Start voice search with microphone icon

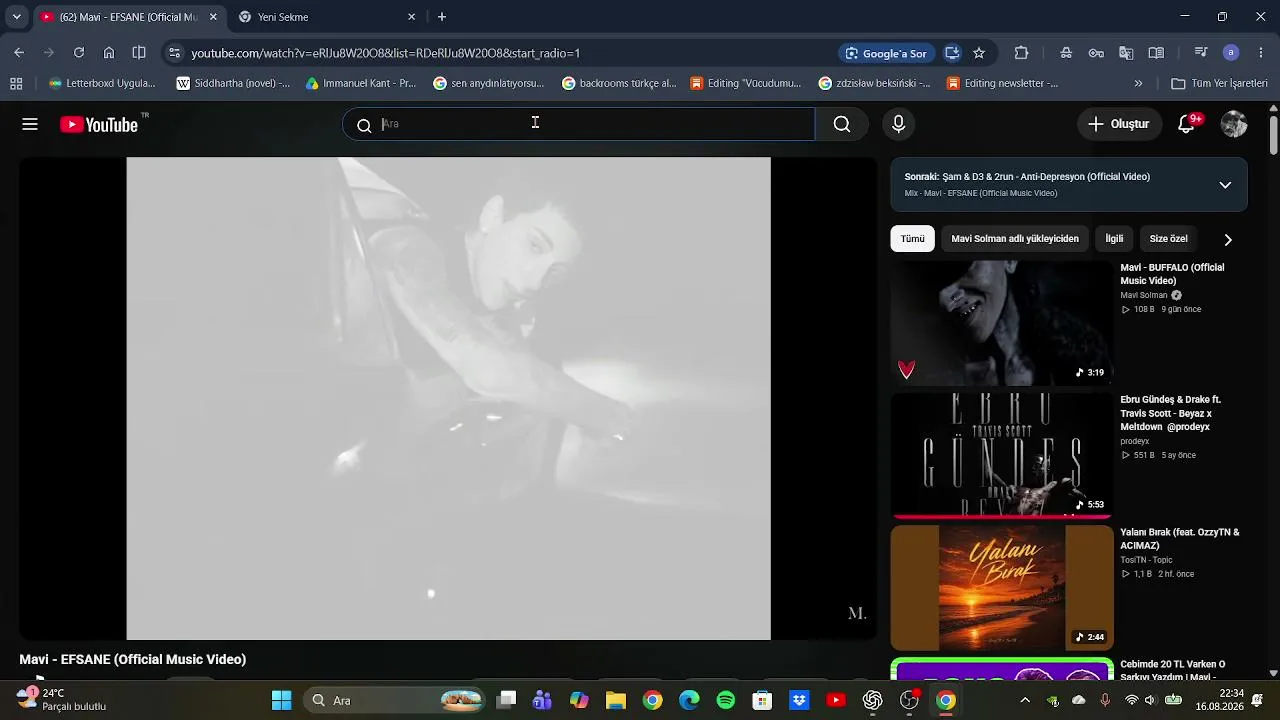pos(898,124)
